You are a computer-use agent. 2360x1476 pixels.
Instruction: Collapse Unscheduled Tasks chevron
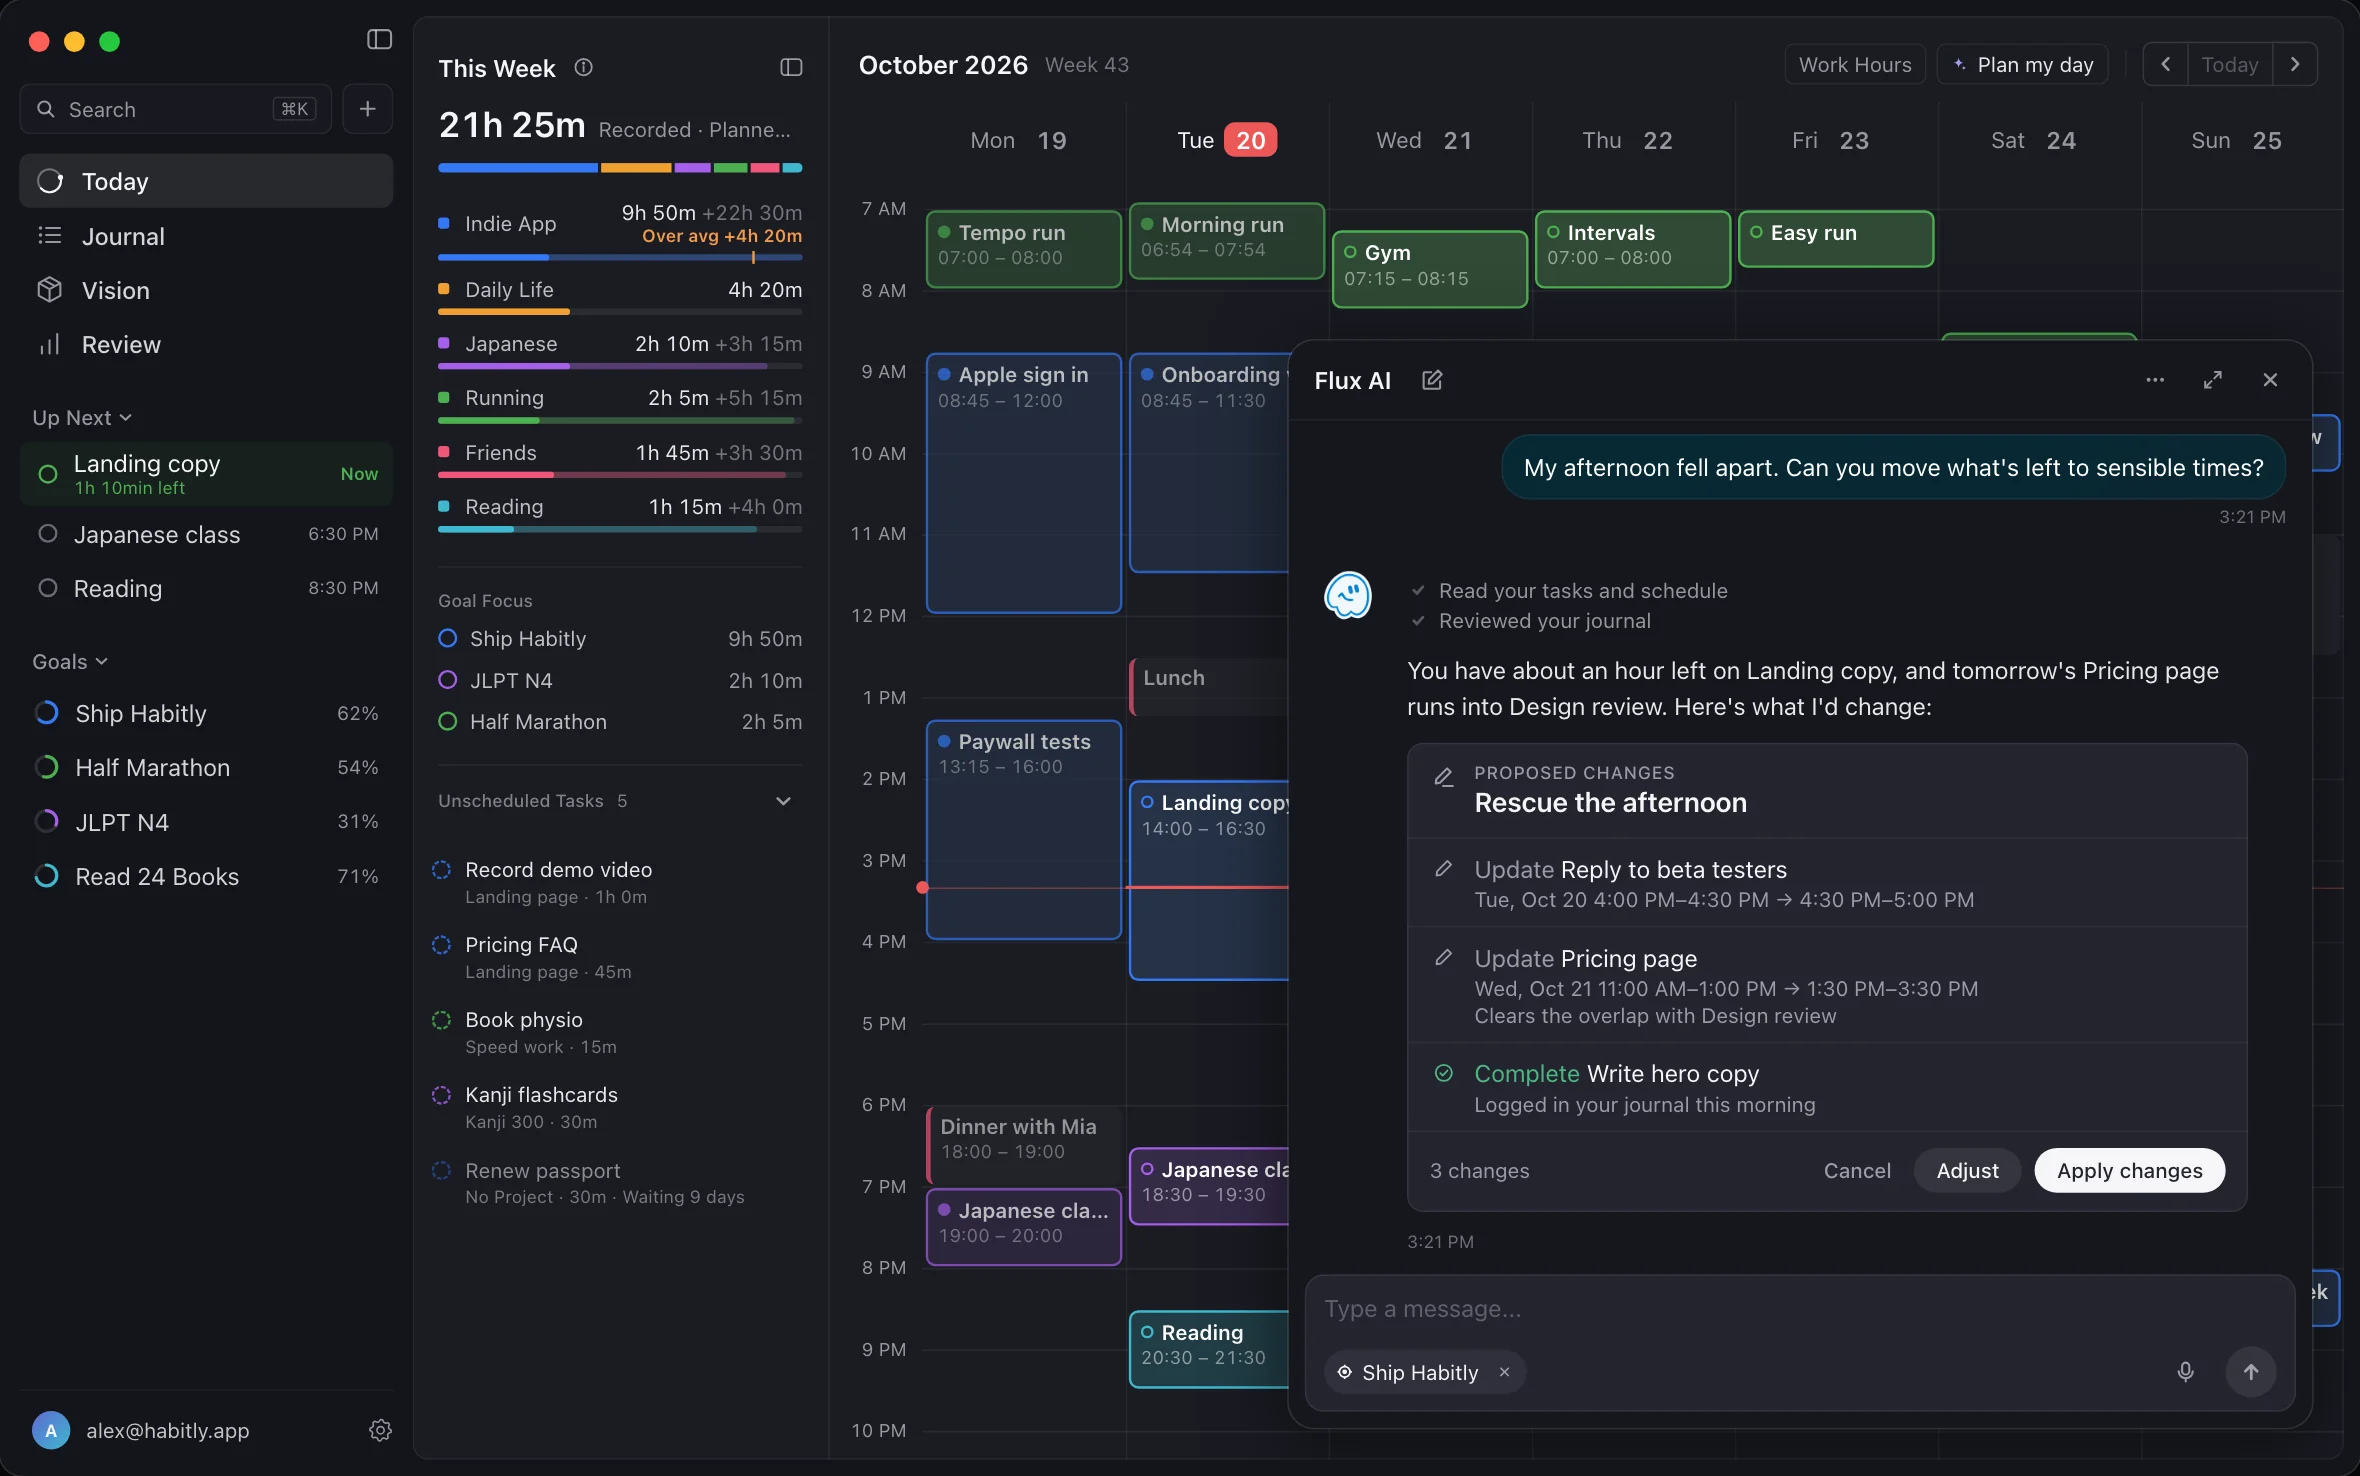pos(784,801)
